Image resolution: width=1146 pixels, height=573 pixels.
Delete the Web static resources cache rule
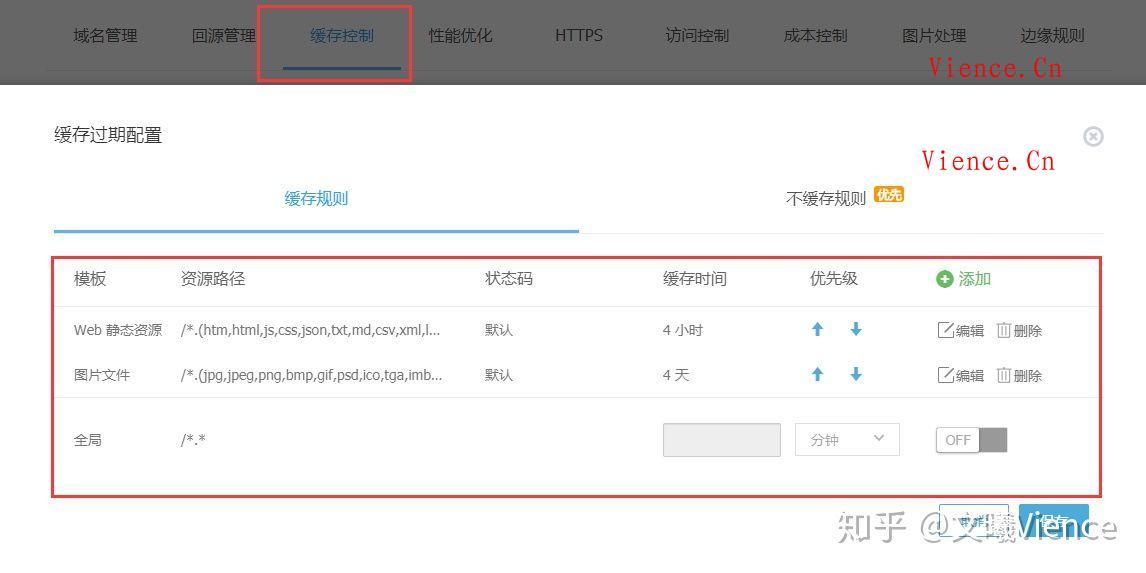click(1019, 330)
